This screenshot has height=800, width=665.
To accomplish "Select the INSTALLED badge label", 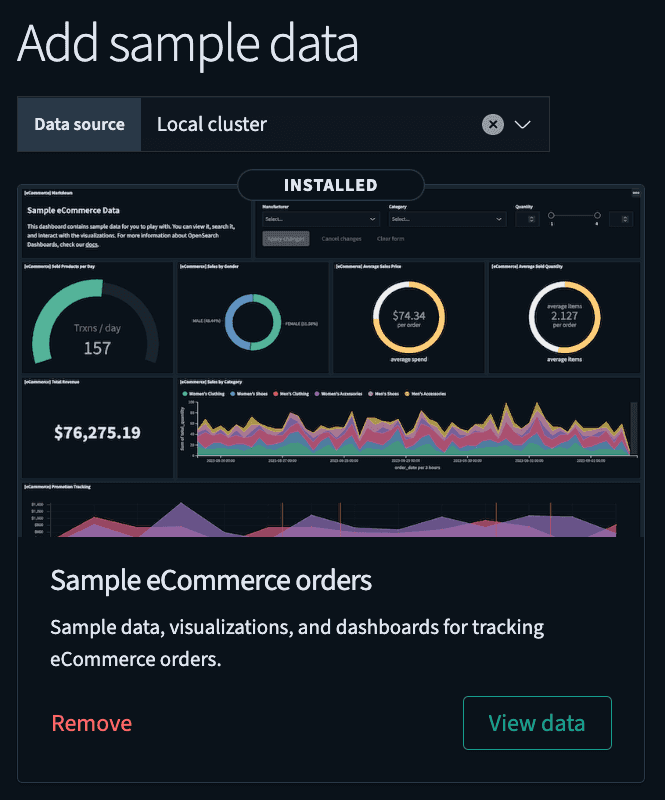I will pos(331,185).
